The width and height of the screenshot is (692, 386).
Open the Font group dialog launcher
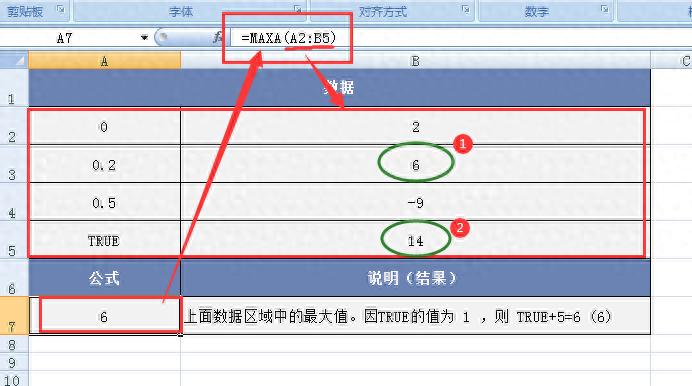point(298,9)
